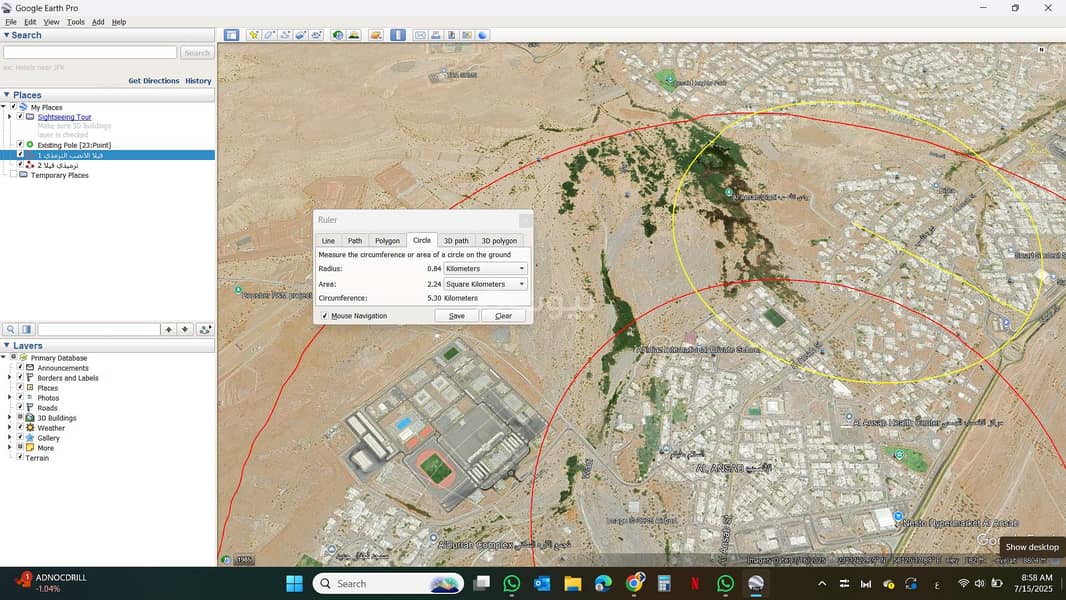Disable the Roads layer checkbox
This screenshot has width=1066, height=600.
20,408
